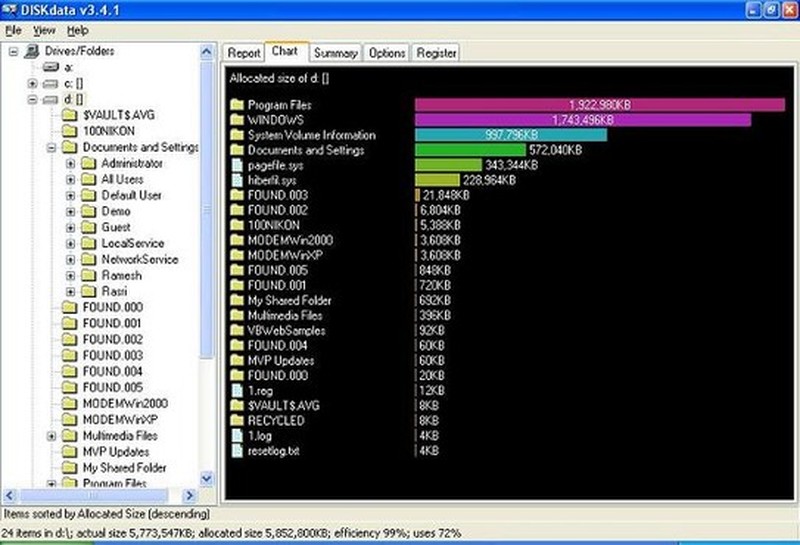Select MODEMWin2000 in the folder tree
800x545 pixels.
click(x=125, y=404)
